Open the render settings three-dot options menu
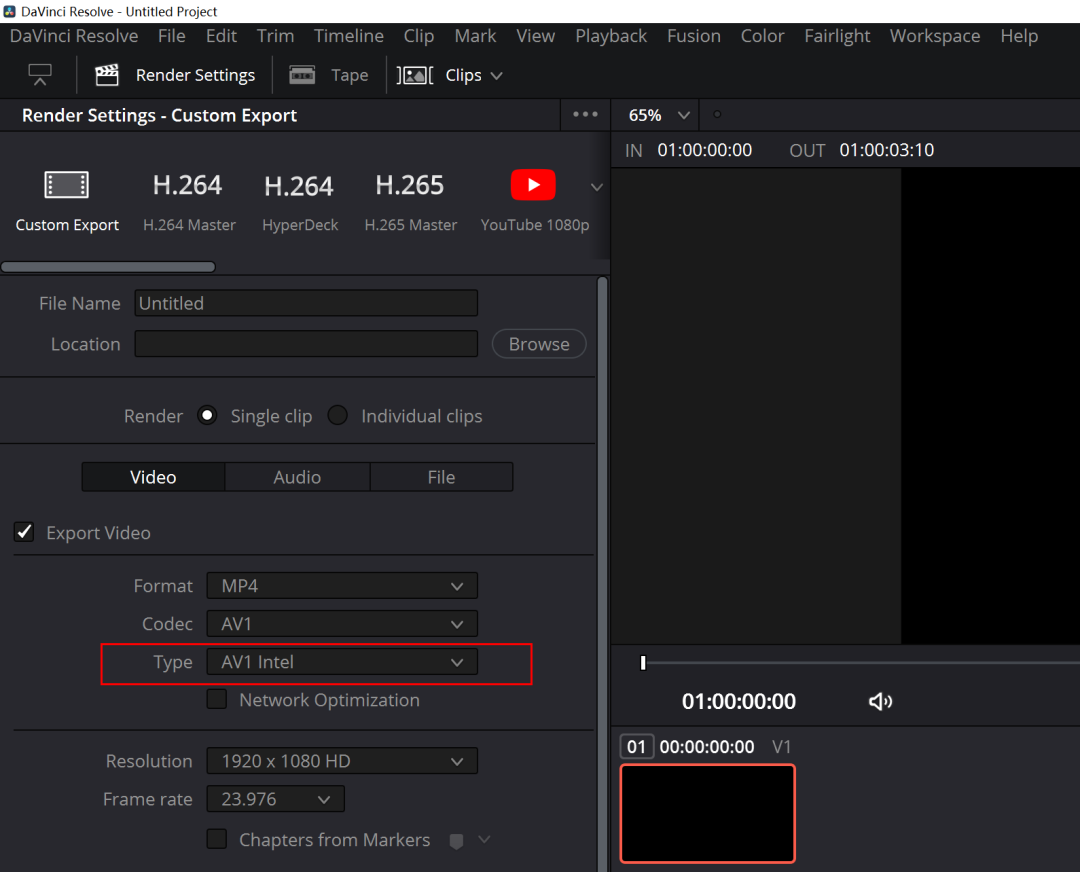Screen dimensions: 1080x872 coord(585,114)
